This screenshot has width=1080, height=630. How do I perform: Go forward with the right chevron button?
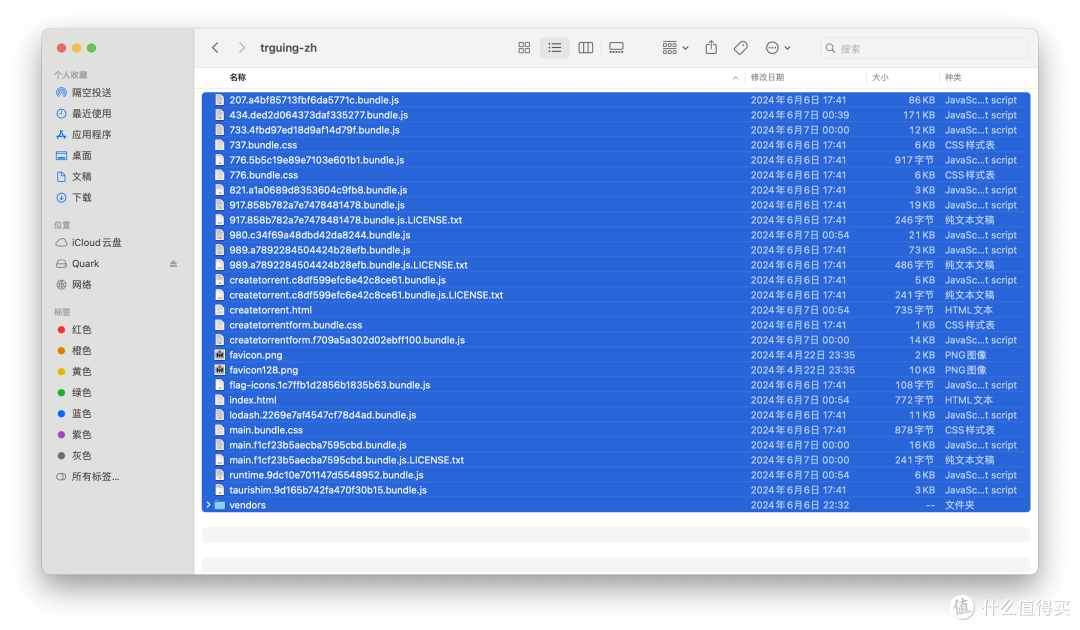[242, 48]
